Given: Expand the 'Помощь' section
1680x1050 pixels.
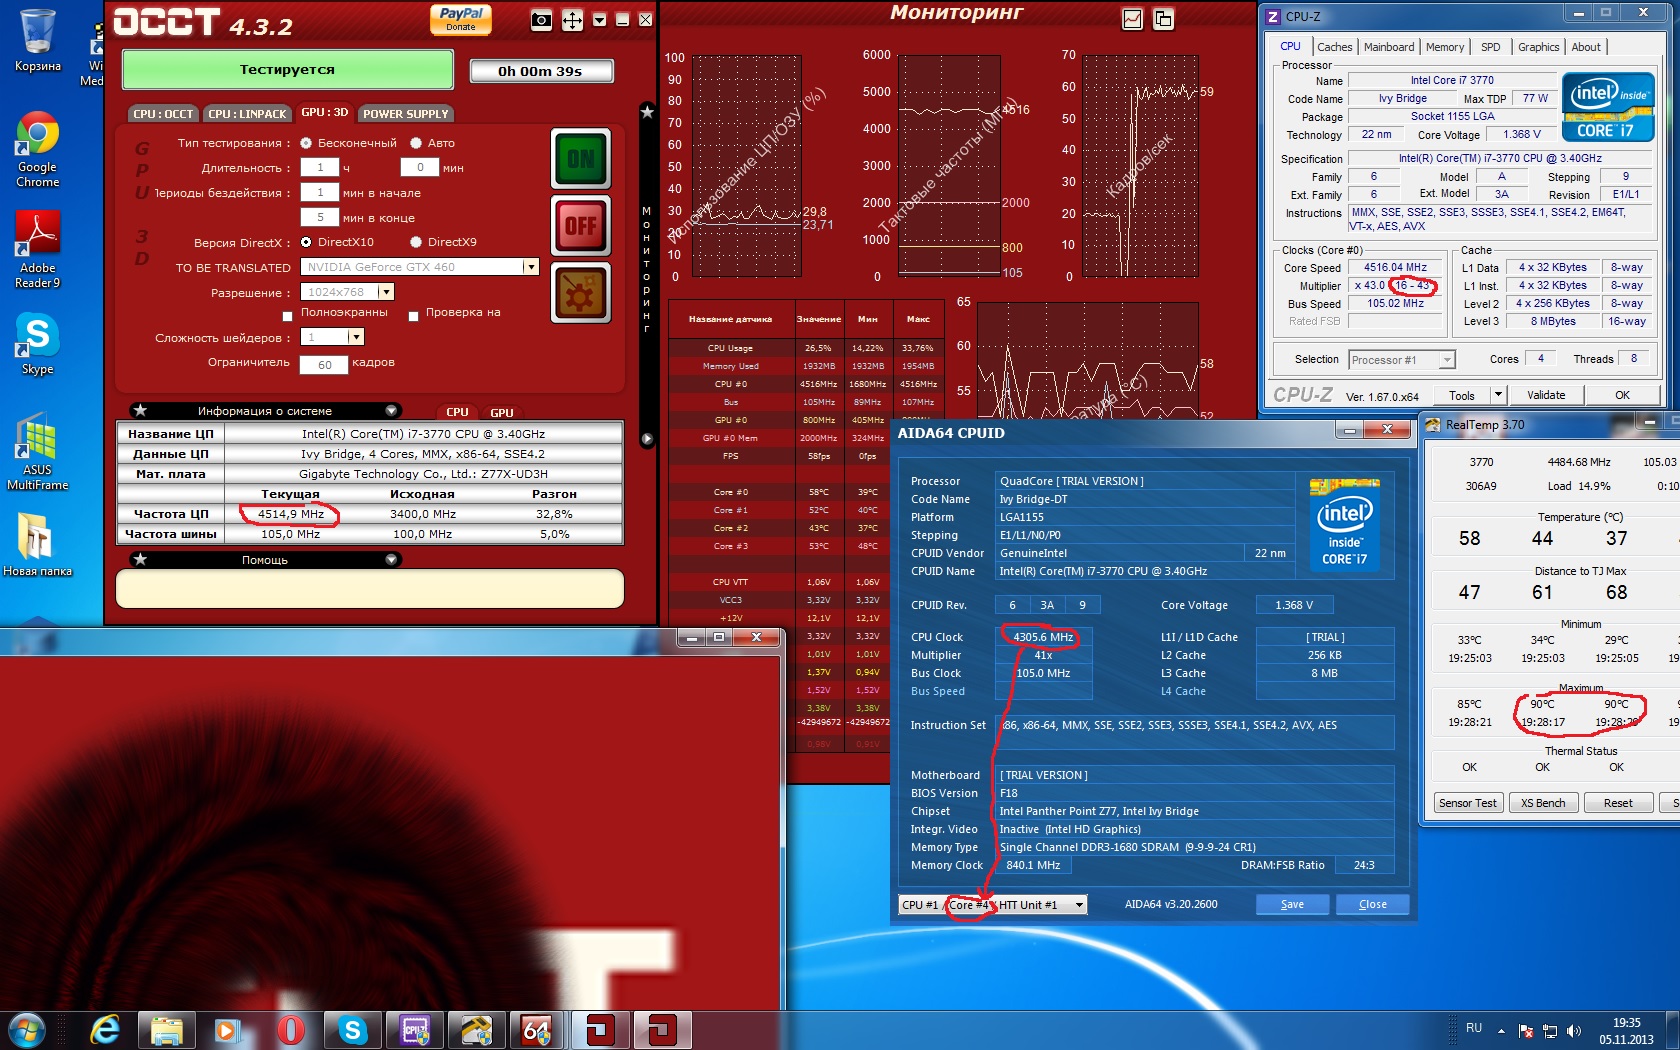Looking at the screenshot, I should [392, 559].
